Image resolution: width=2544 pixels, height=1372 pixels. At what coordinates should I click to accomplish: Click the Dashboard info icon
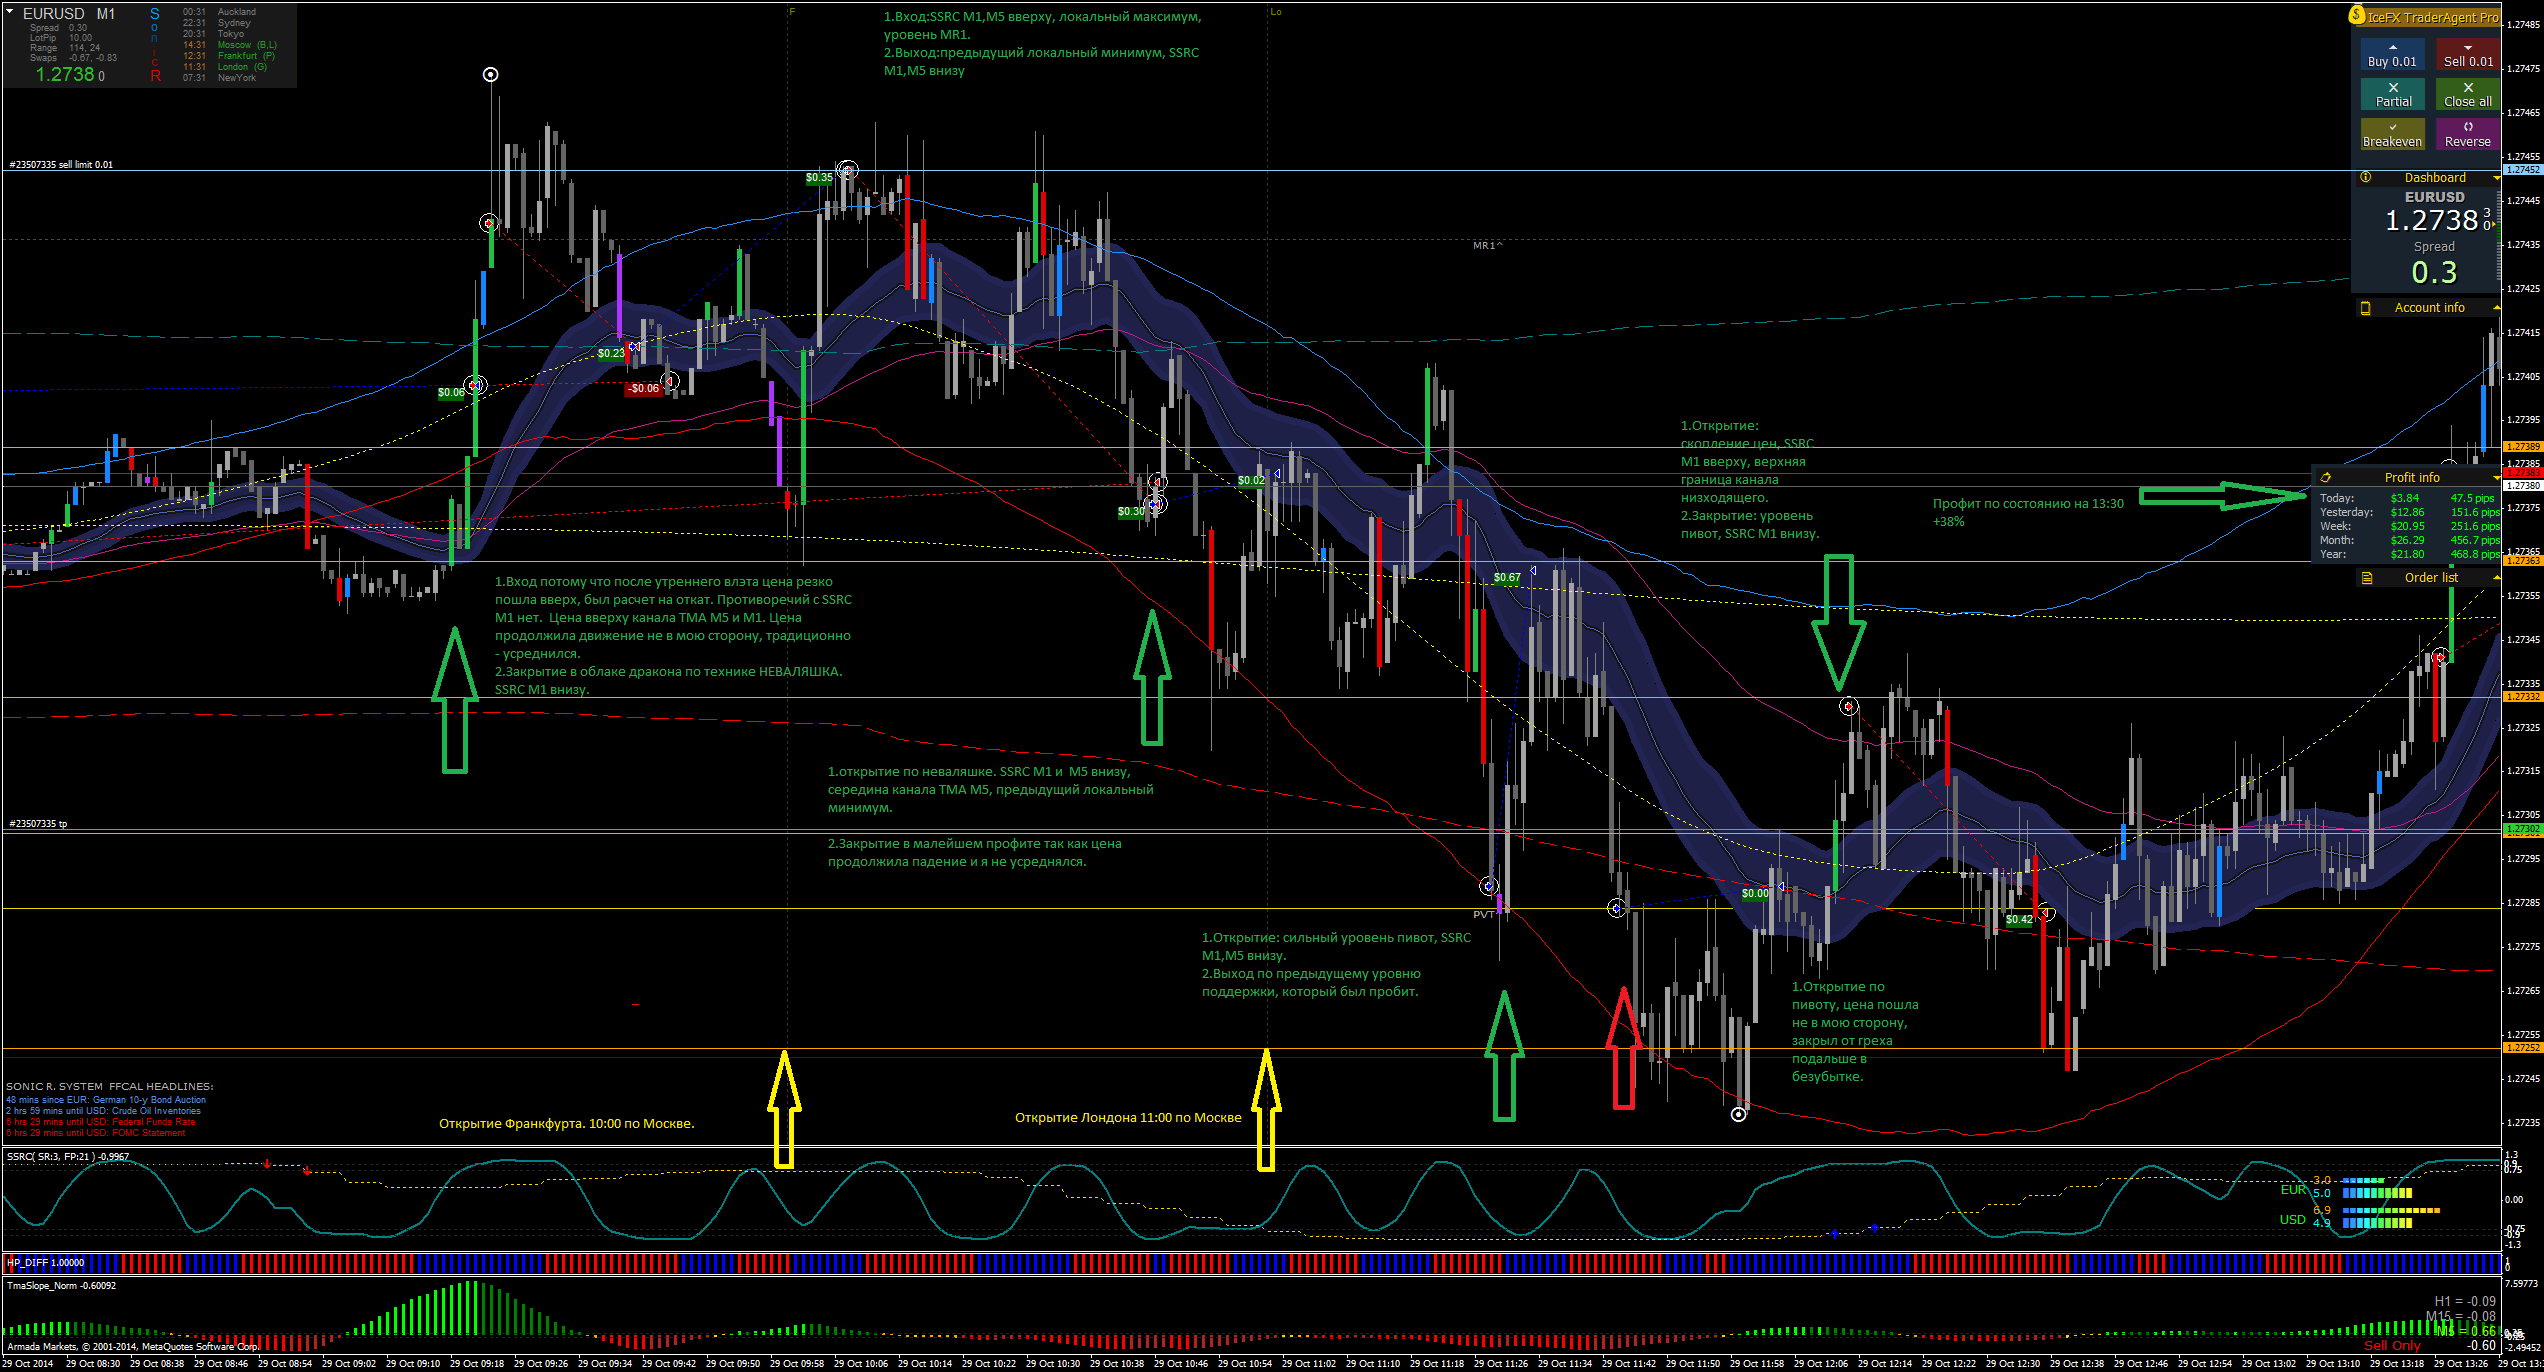[x=2366, y=177]
